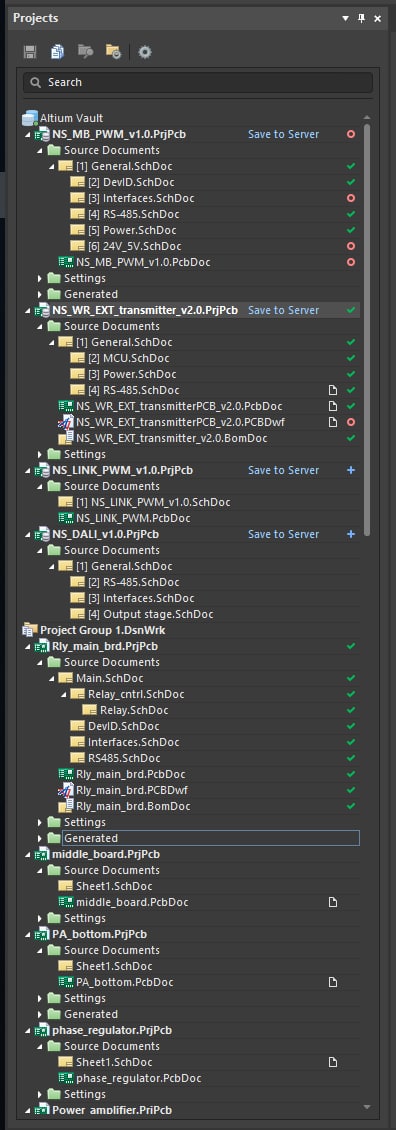
Task: Click the vertical scrollbar of the project tree
Action: pyautogui.click(x=366, y=329)
